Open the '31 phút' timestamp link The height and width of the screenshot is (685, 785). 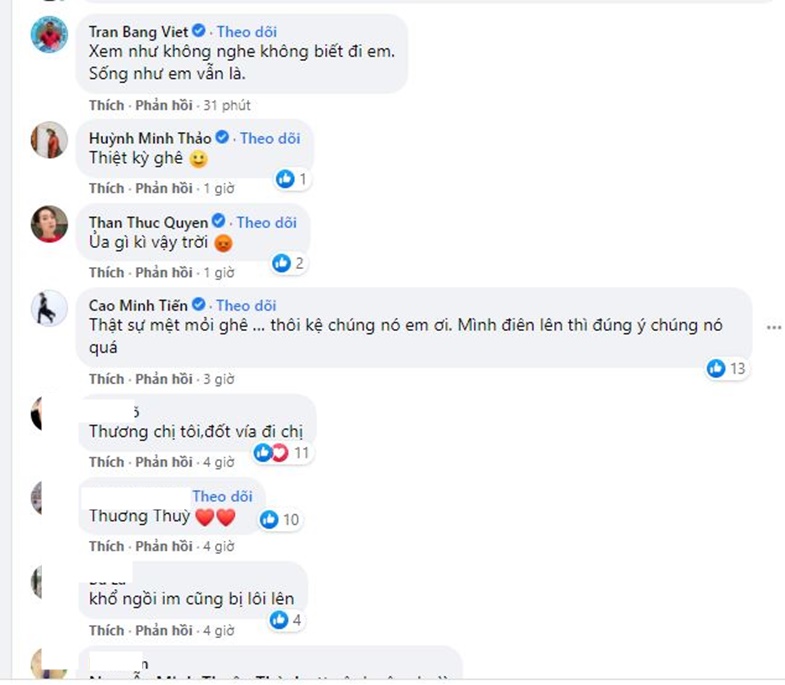coord(226,105)
